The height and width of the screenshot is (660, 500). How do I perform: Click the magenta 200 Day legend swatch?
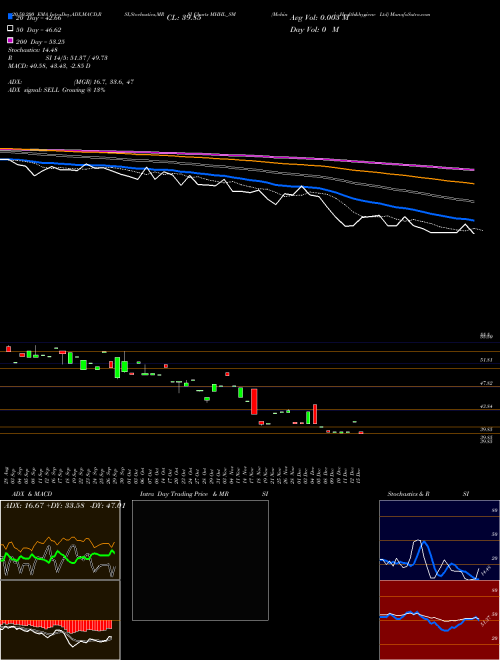click(10, 40)
